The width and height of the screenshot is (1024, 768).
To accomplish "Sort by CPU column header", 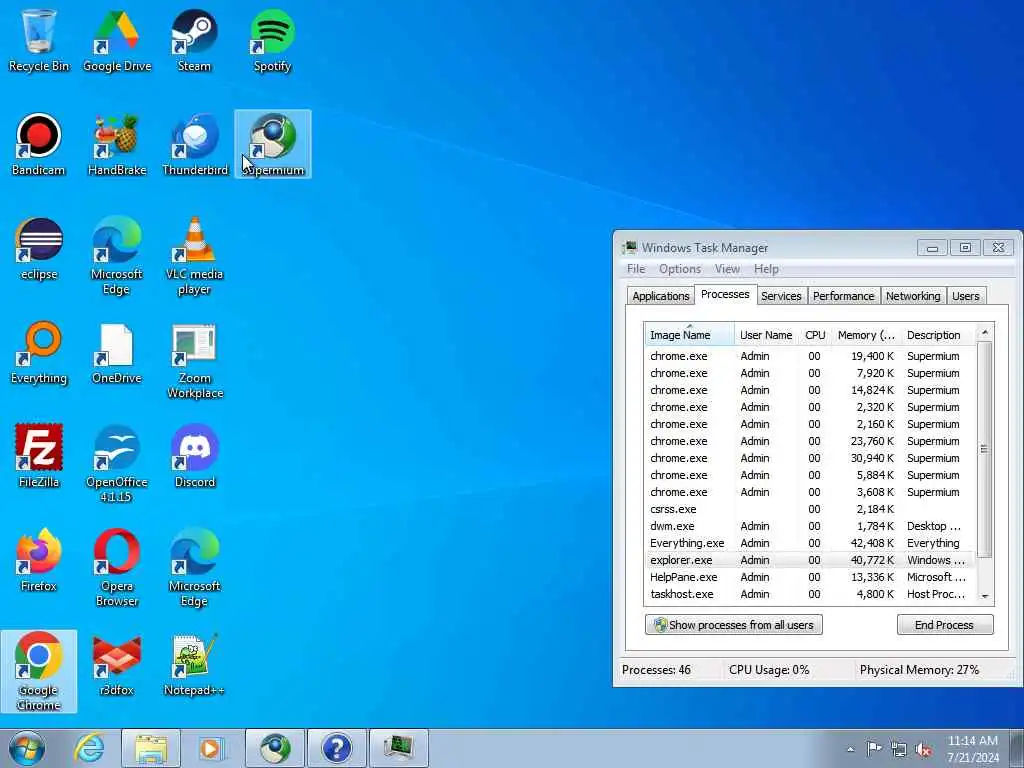I will pyautogui.click(x=815, y=335).
